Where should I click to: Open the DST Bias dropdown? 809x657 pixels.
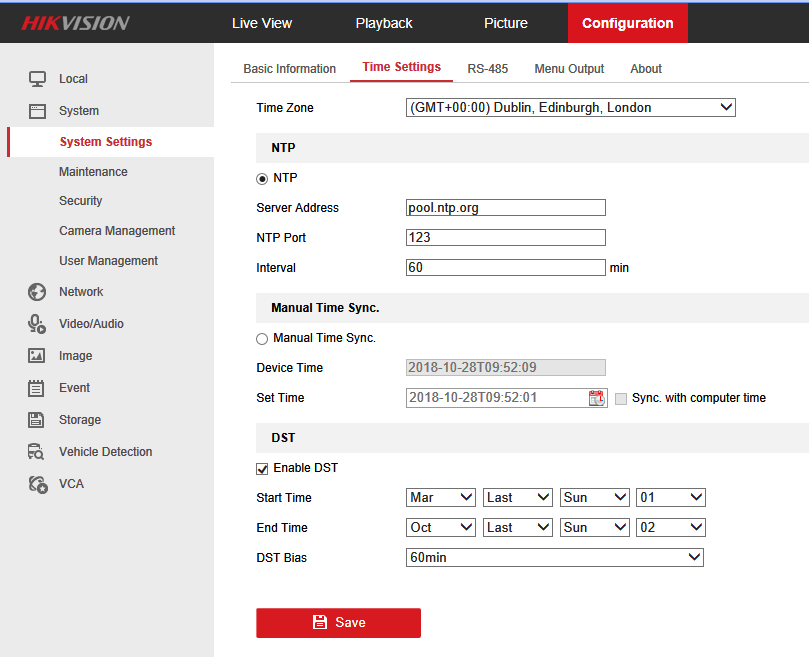click(555, 558)
